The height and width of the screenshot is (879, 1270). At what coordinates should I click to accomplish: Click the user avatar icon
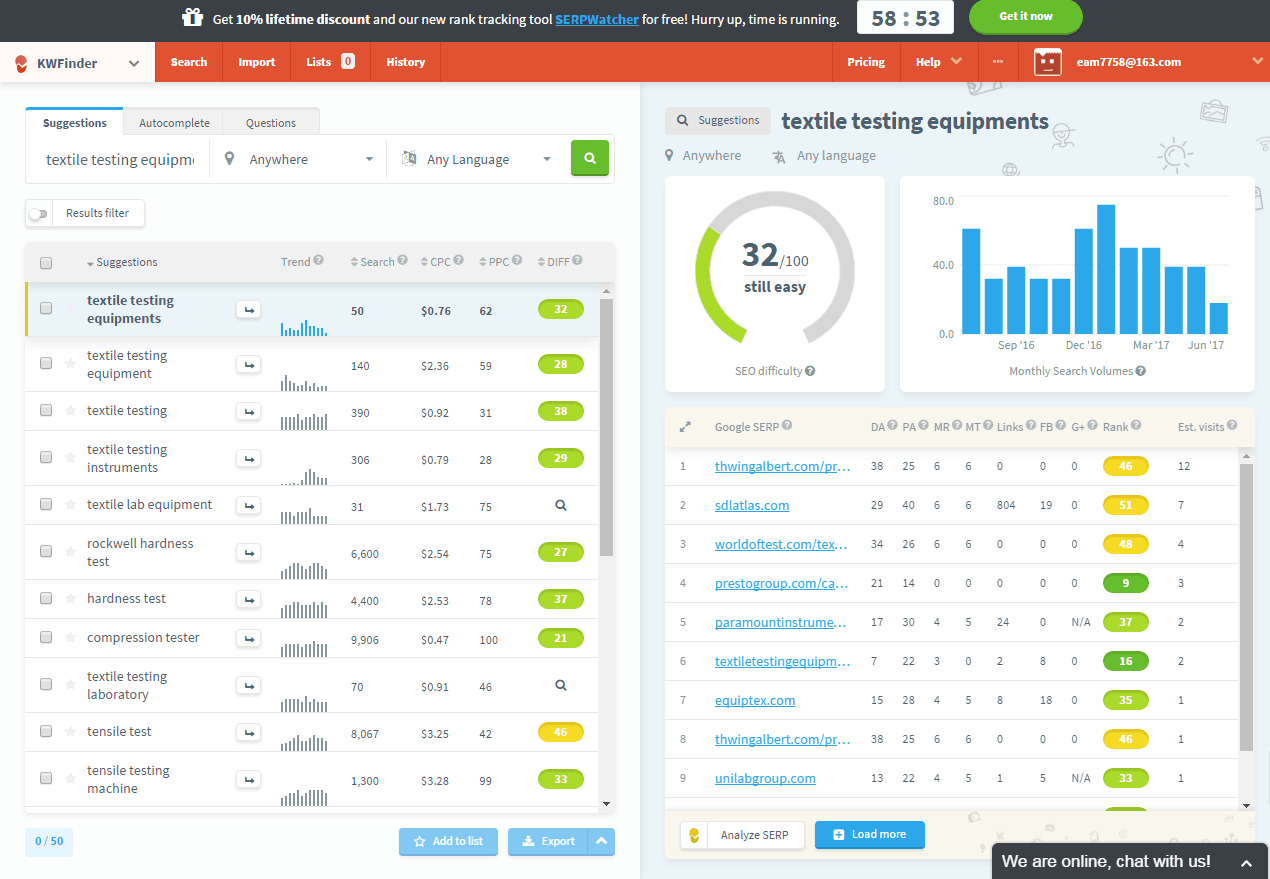coord(1047,62)
